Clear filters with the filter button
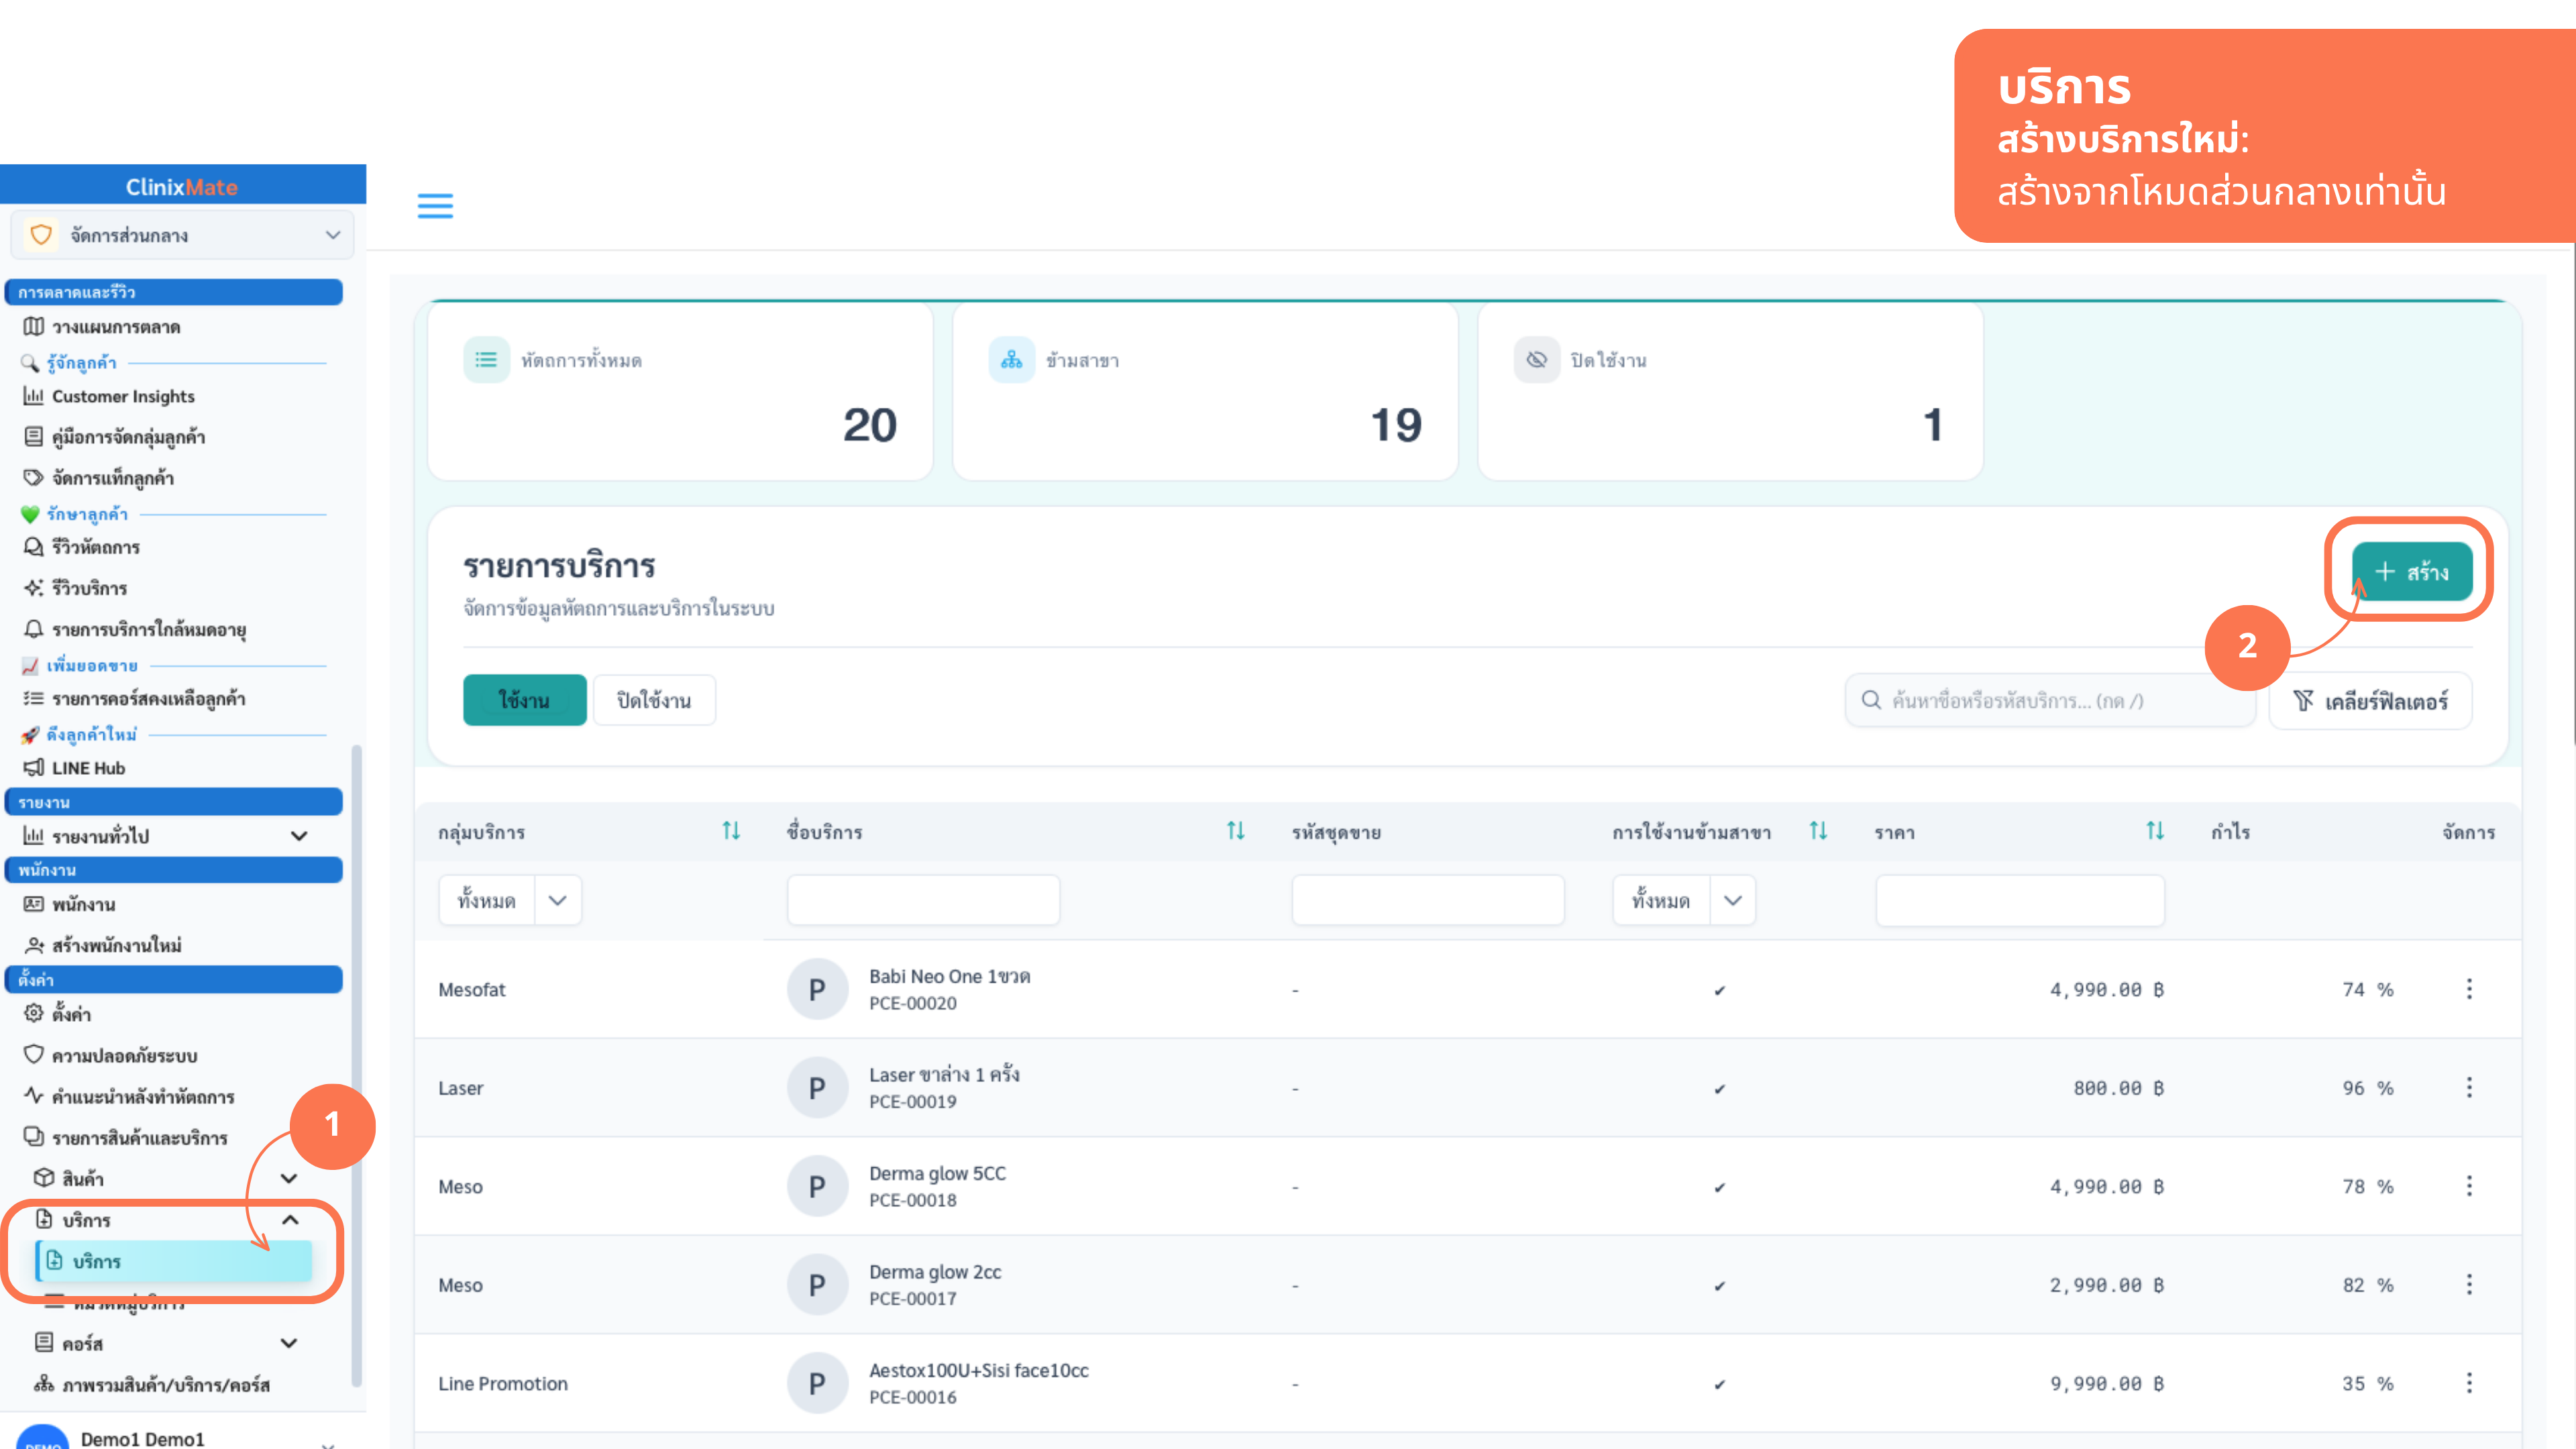 coord(2370,701)
